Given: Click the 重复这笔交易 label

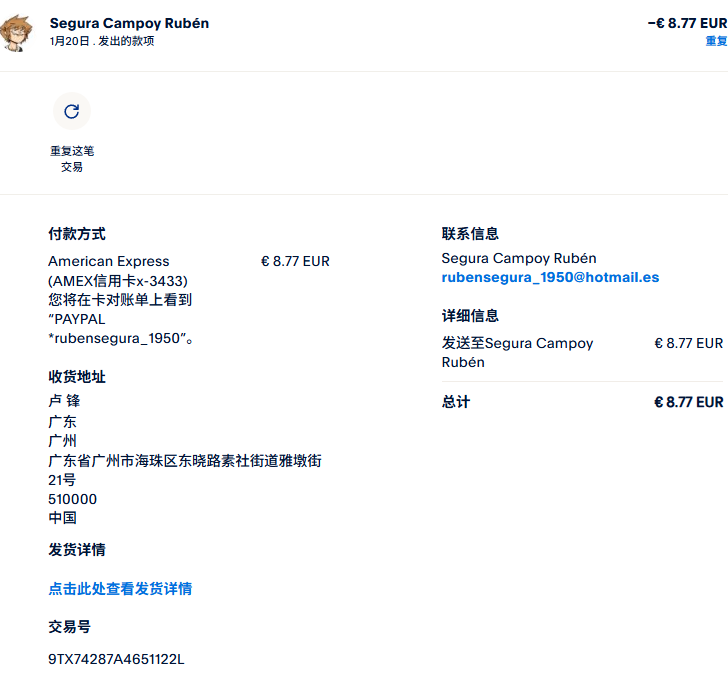Looking at the screenshot, I should pyautogui.click(x=72, y=159).
